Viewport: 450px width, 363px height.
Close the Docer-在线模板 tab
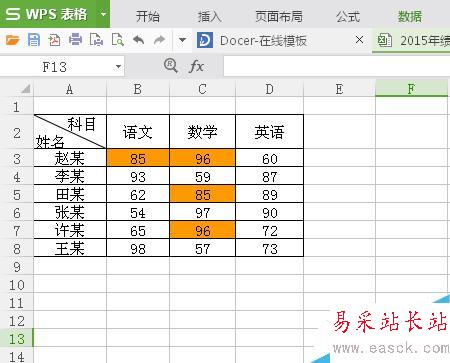[359, 40]
